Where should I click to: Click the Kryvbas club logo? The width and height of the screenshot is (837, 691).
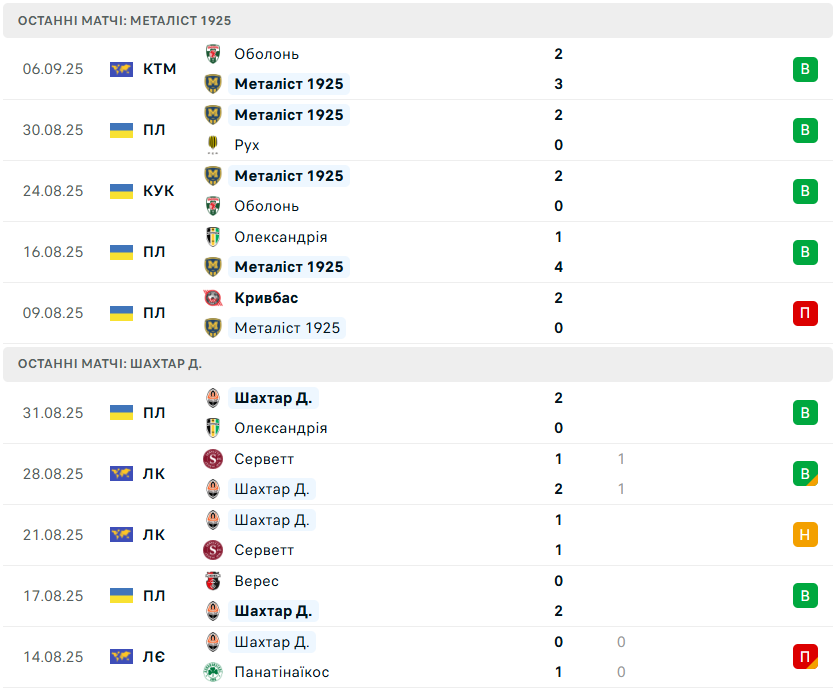pos(212,298)
